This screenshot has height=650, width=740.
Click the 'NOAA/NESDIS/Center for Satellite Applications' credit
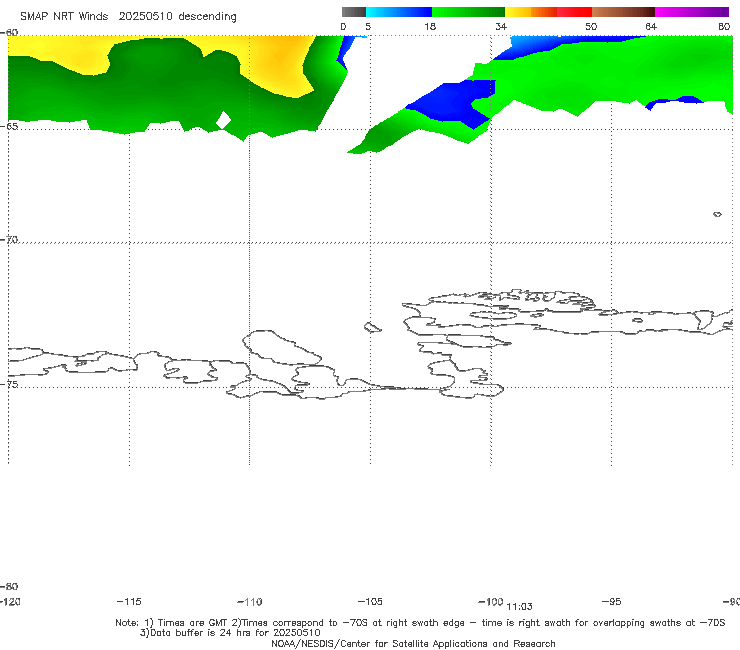413,643
